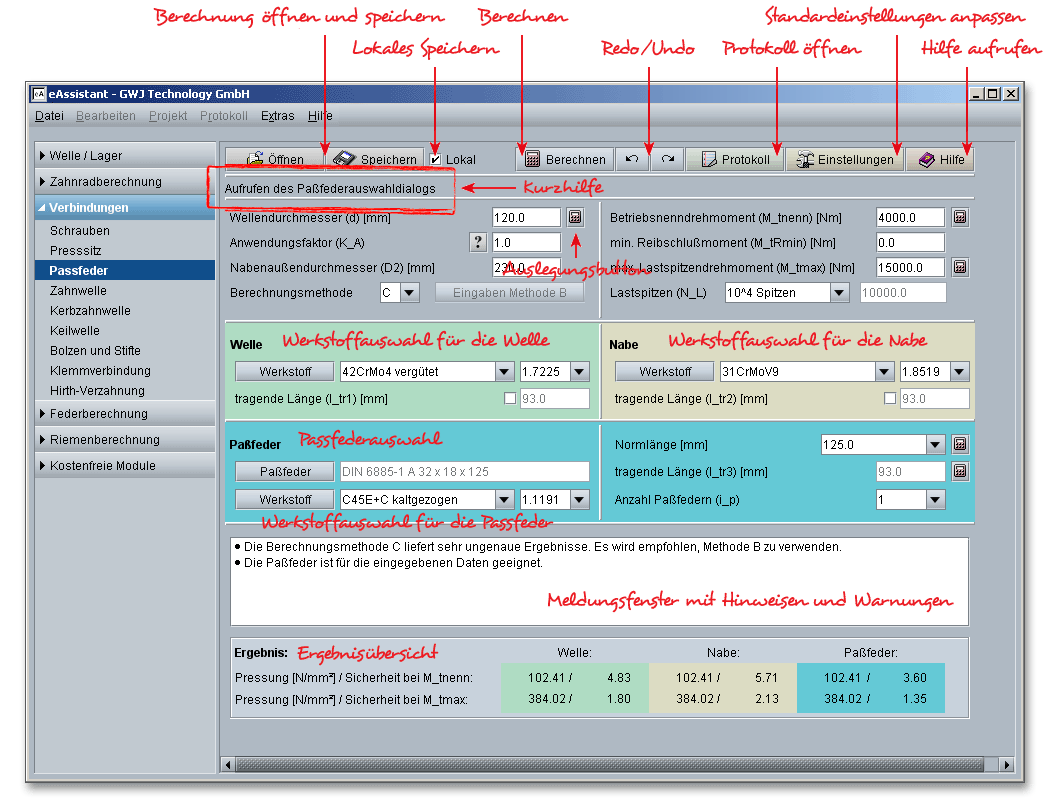This screenshot has width=1050, height=798.
Task: Open the Datei menu
Action: 48,116
